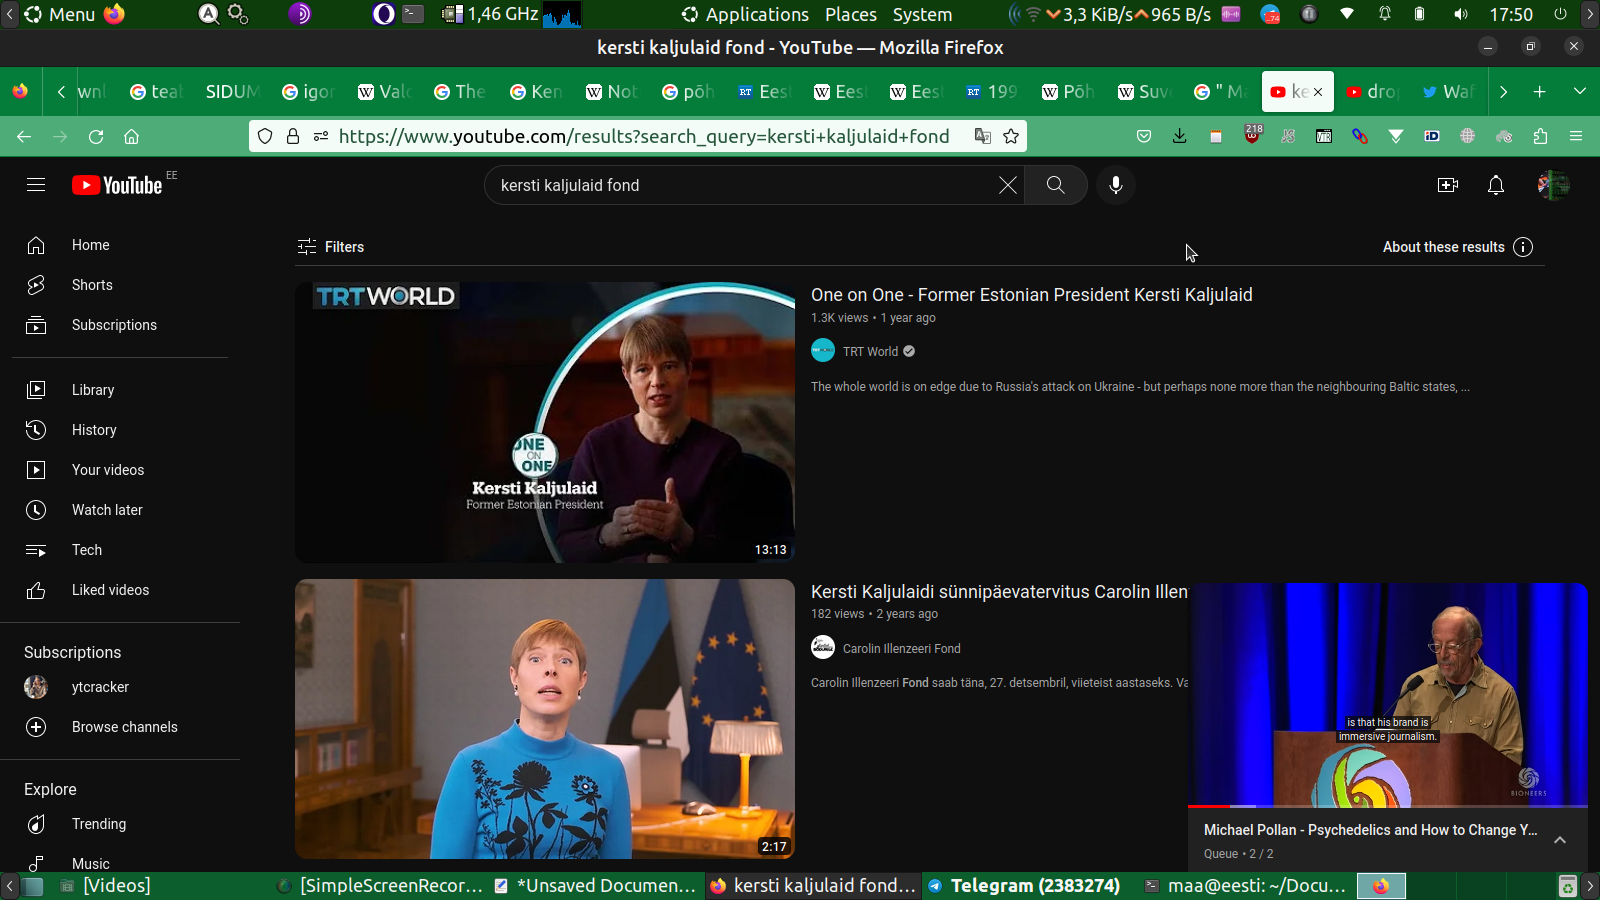Open the Menu button in the top panel
The width and height of the screenshot is (1600, 900).
click(x=60, y=14)
